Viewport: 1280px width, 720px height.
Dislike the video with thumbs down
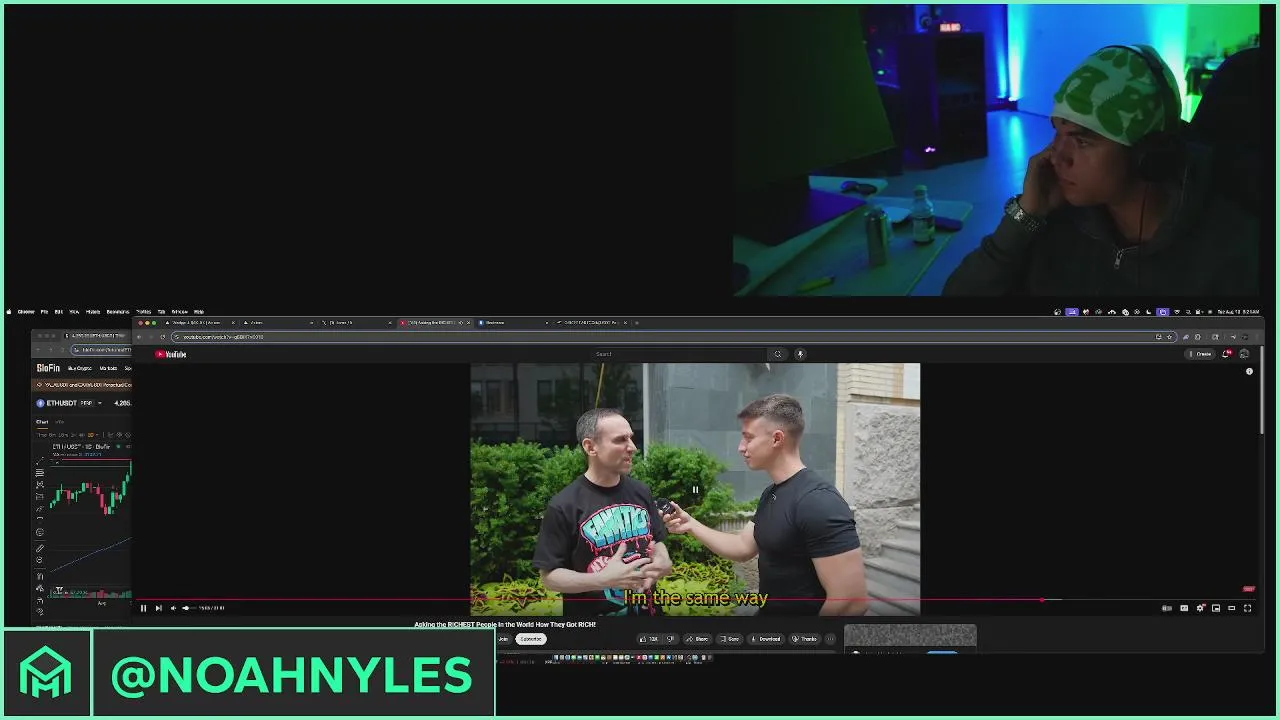[x=670, y=639]
